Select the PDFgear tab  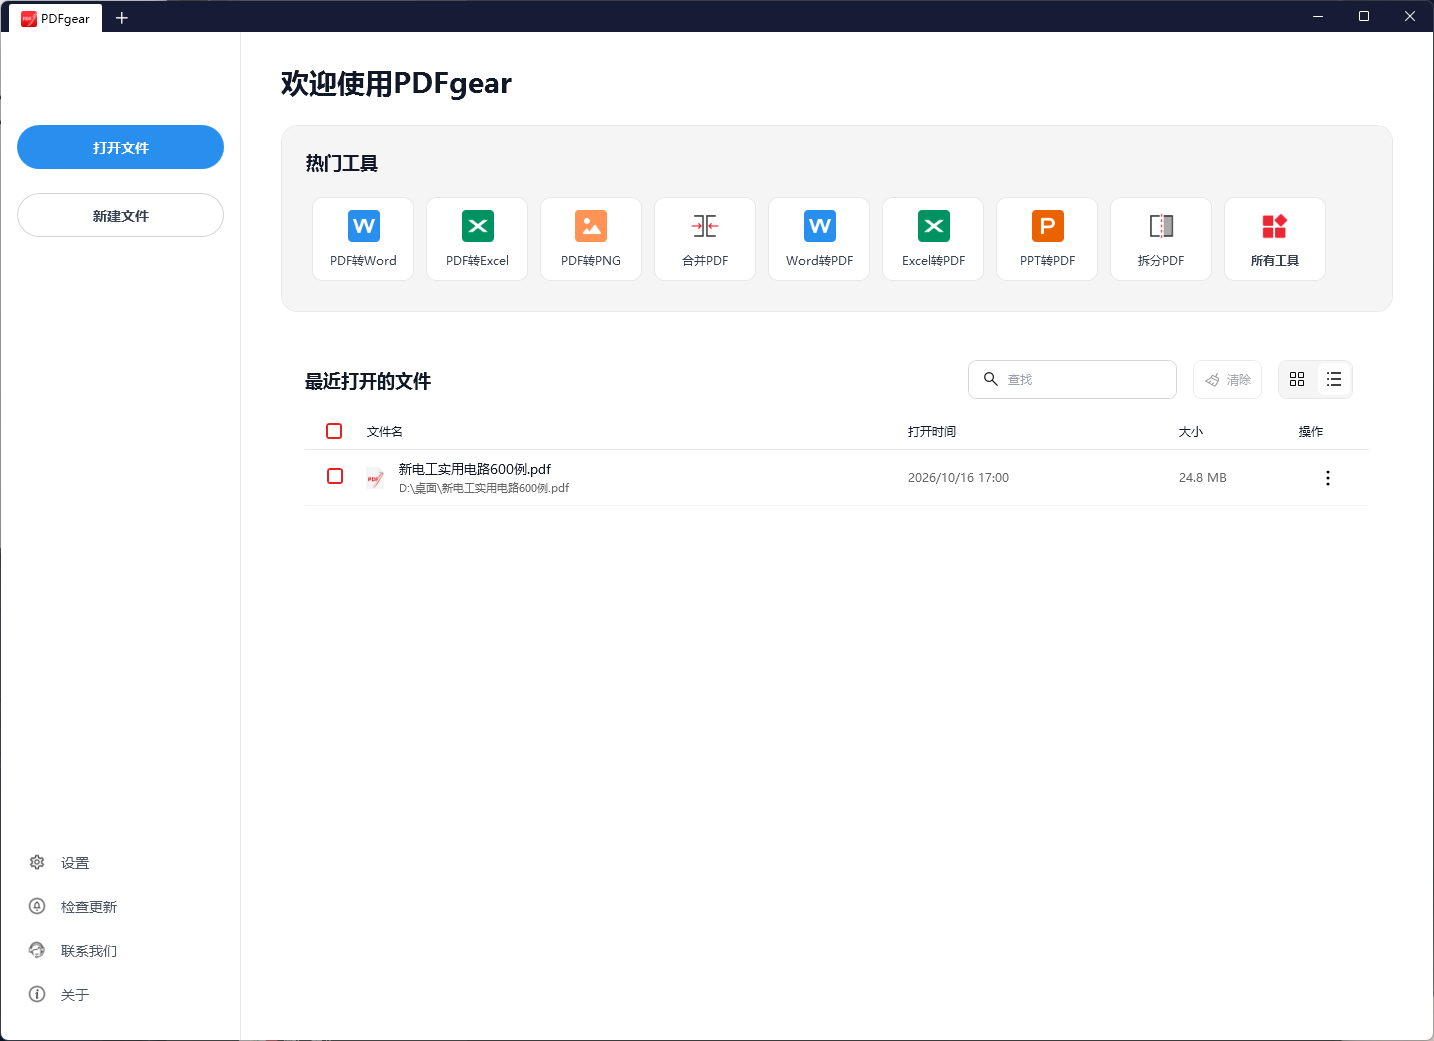56,18
